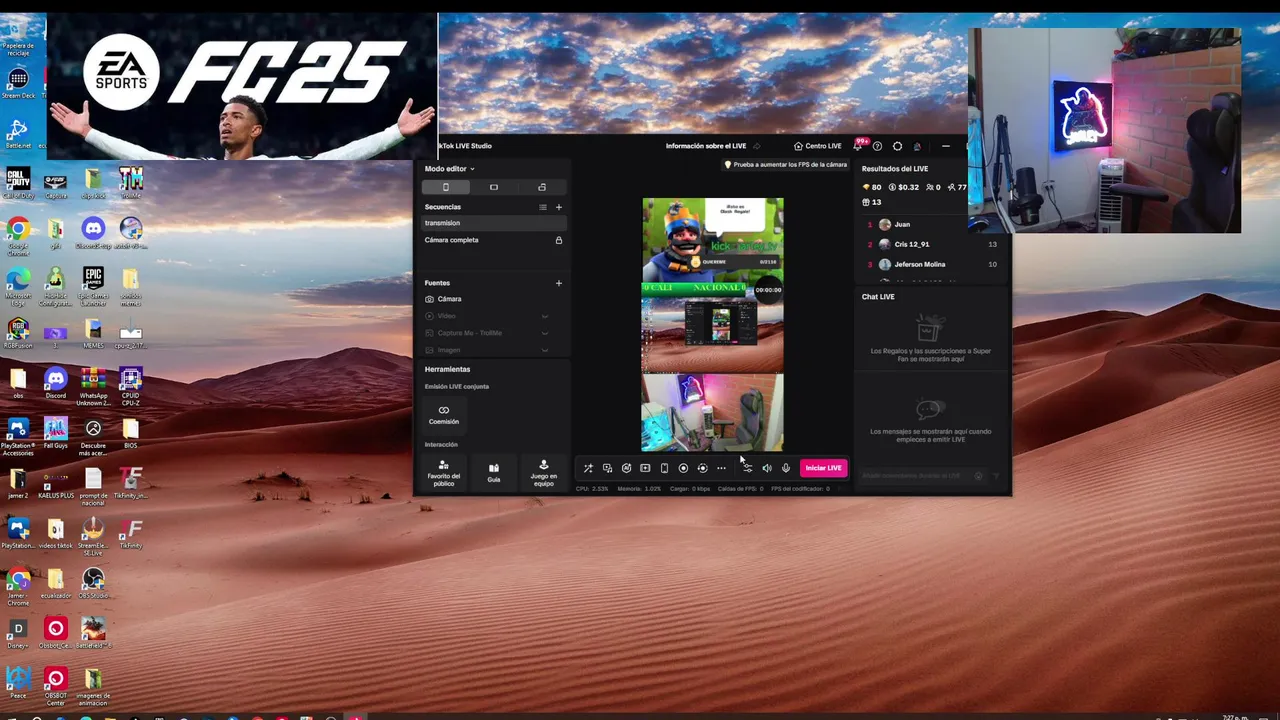Open the notifications bell with 99+ badge
Screen dimensions: 1280x720
(x=858, y=146)
